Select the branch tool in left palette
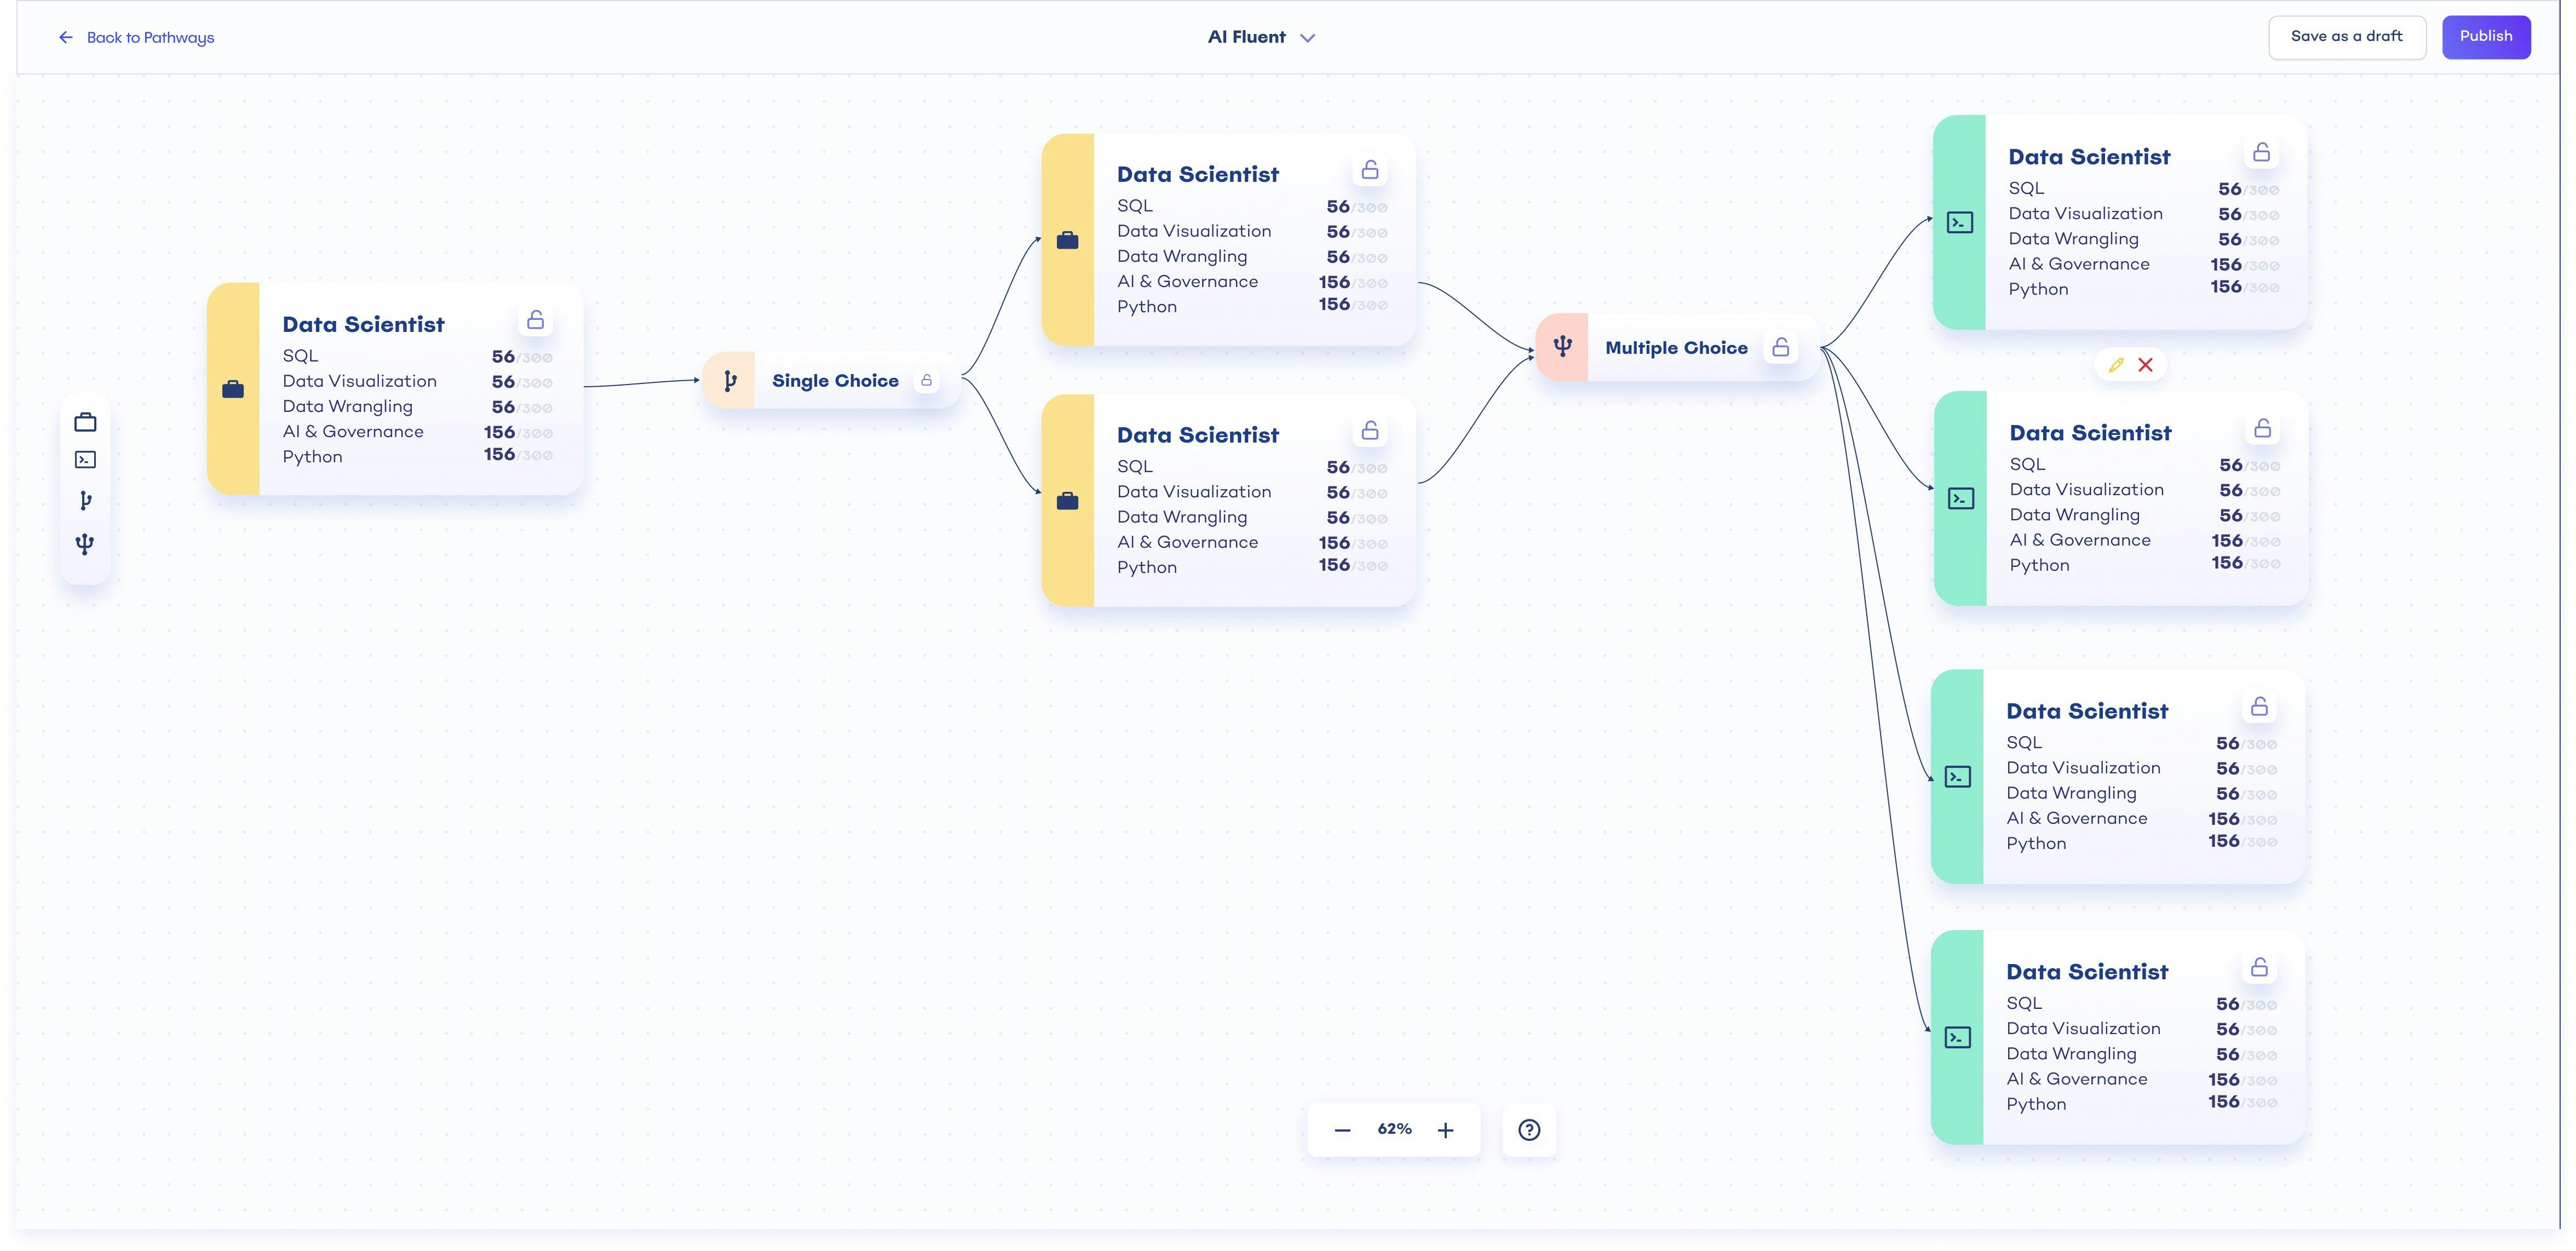Viewport: 2576px width, 1251px height. click(x=85, y=501)
